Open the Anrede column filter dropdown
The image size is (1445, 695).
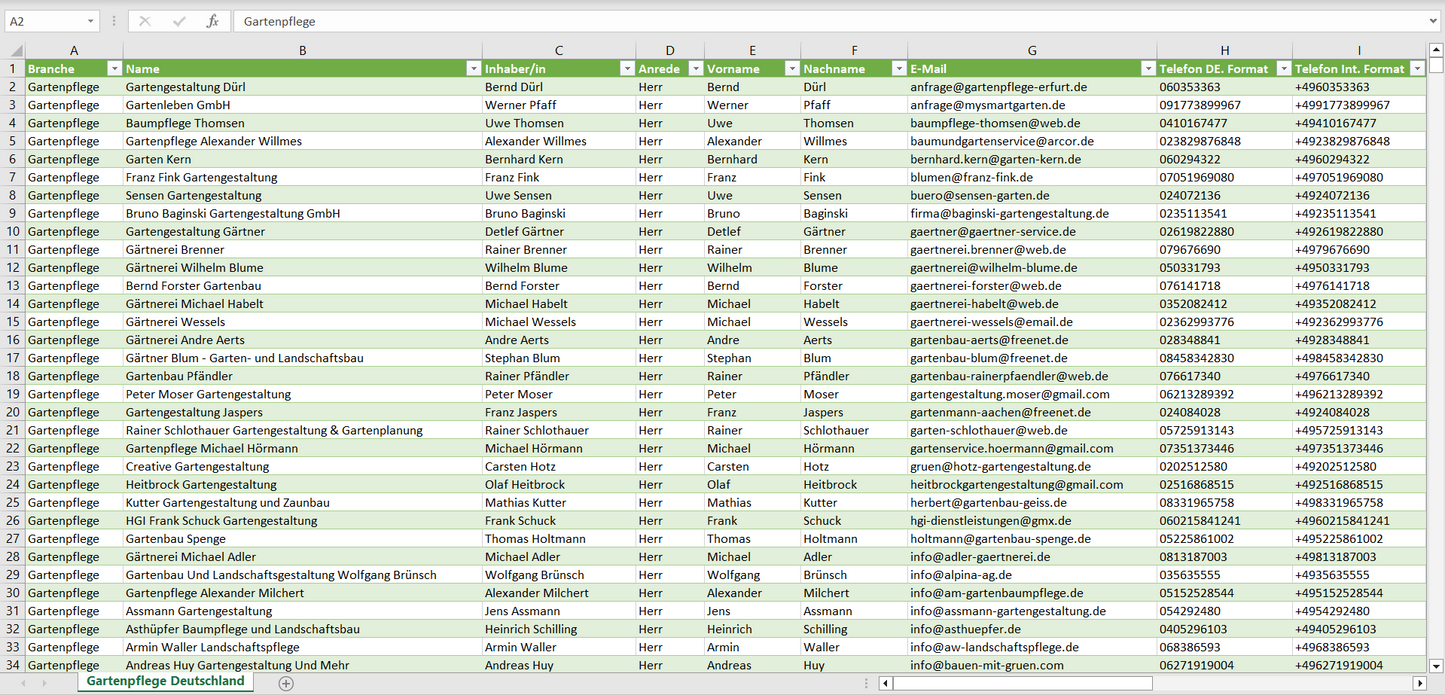pyautogui.click(x=694, y=69)
